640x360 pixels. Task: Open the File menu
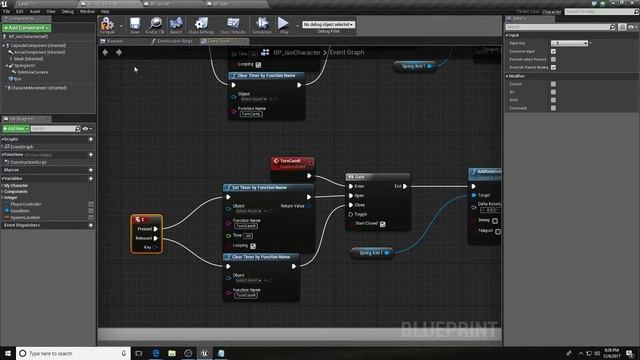point(6,11)
